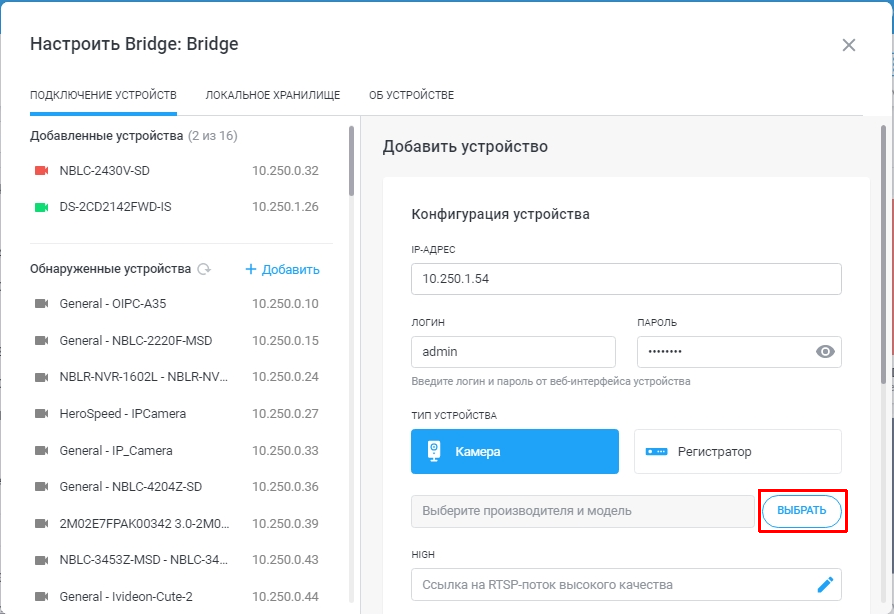Click the Выбрать button for manufacturer and model
Image resolution: width=894 pixels, height=614 pixels.
coord(802,510)
